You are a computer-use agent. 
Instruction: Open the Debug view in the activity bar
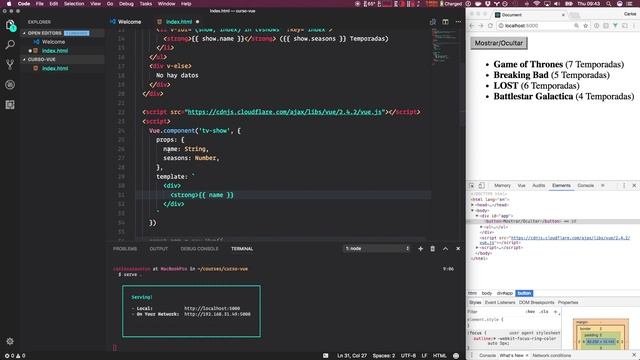[10, 84]
